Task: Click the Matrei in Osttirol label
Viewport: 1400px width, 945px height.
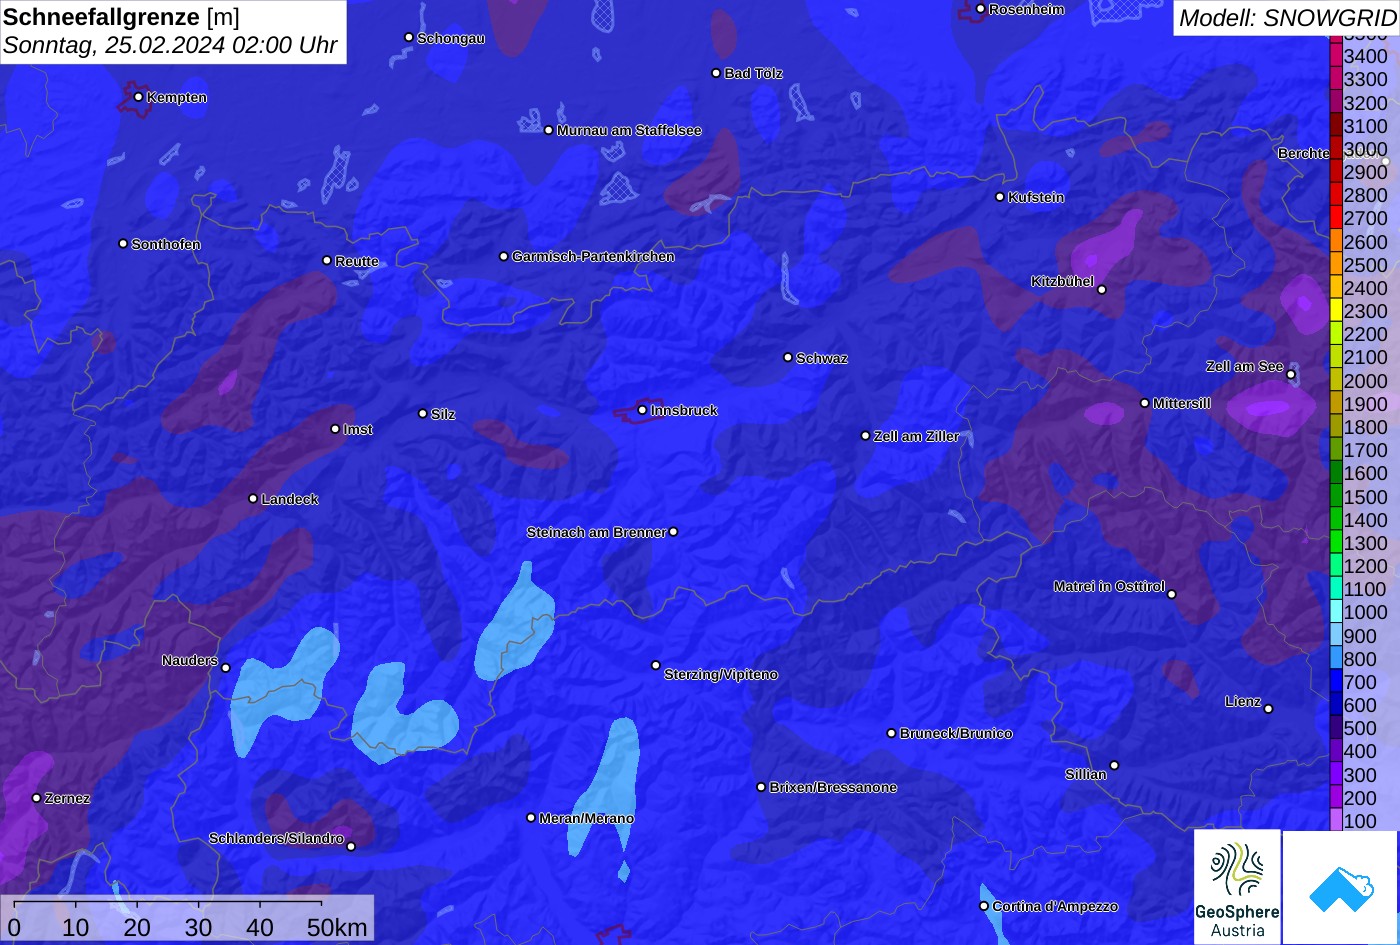Action: (1109, 587)
